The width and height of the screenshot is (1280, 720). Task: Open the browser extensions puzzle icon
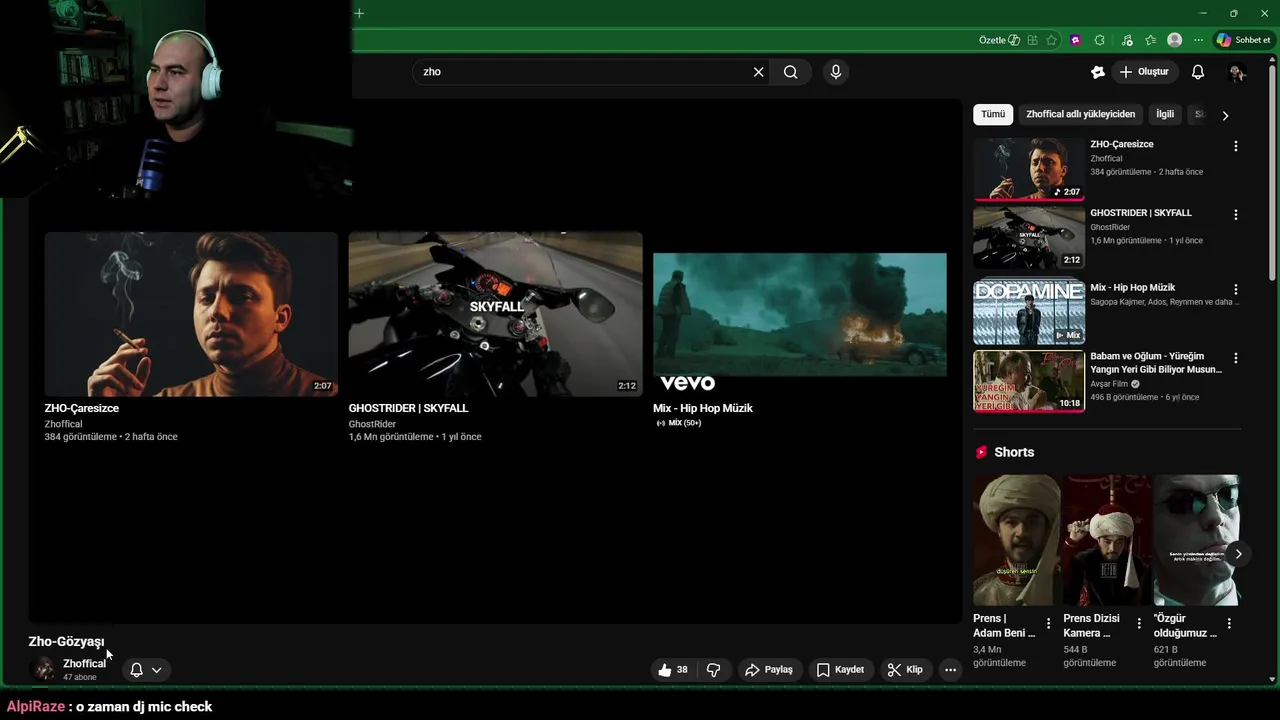[x=1100, y=40]
